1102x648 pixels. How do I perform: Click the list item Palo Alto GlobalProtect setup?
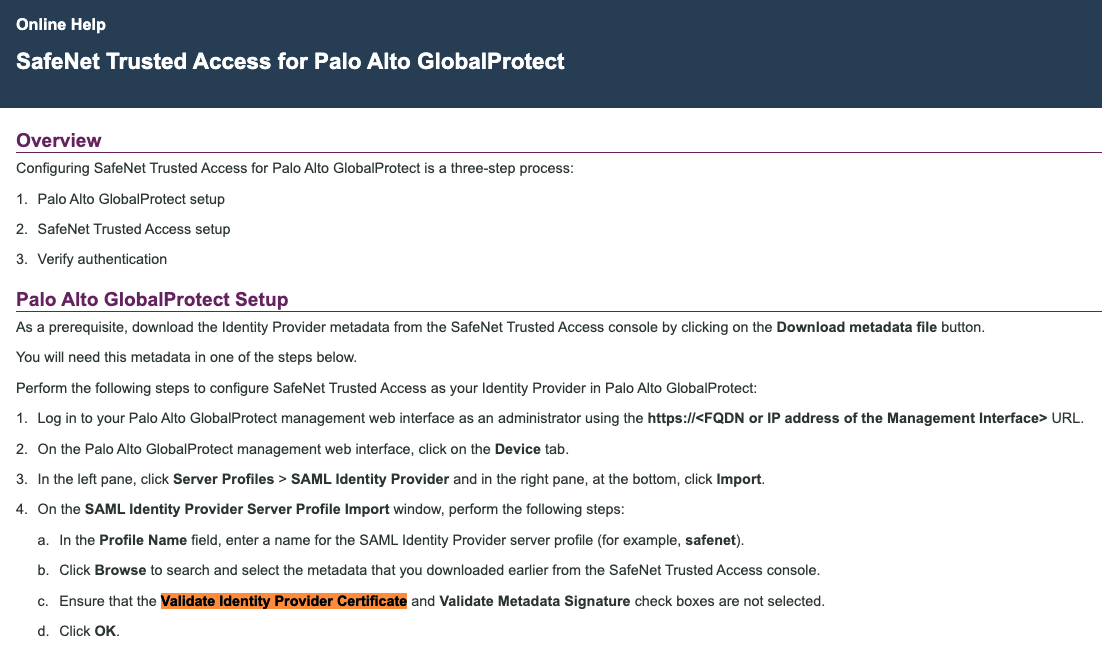pyautogui.click(x=131, y=199)
